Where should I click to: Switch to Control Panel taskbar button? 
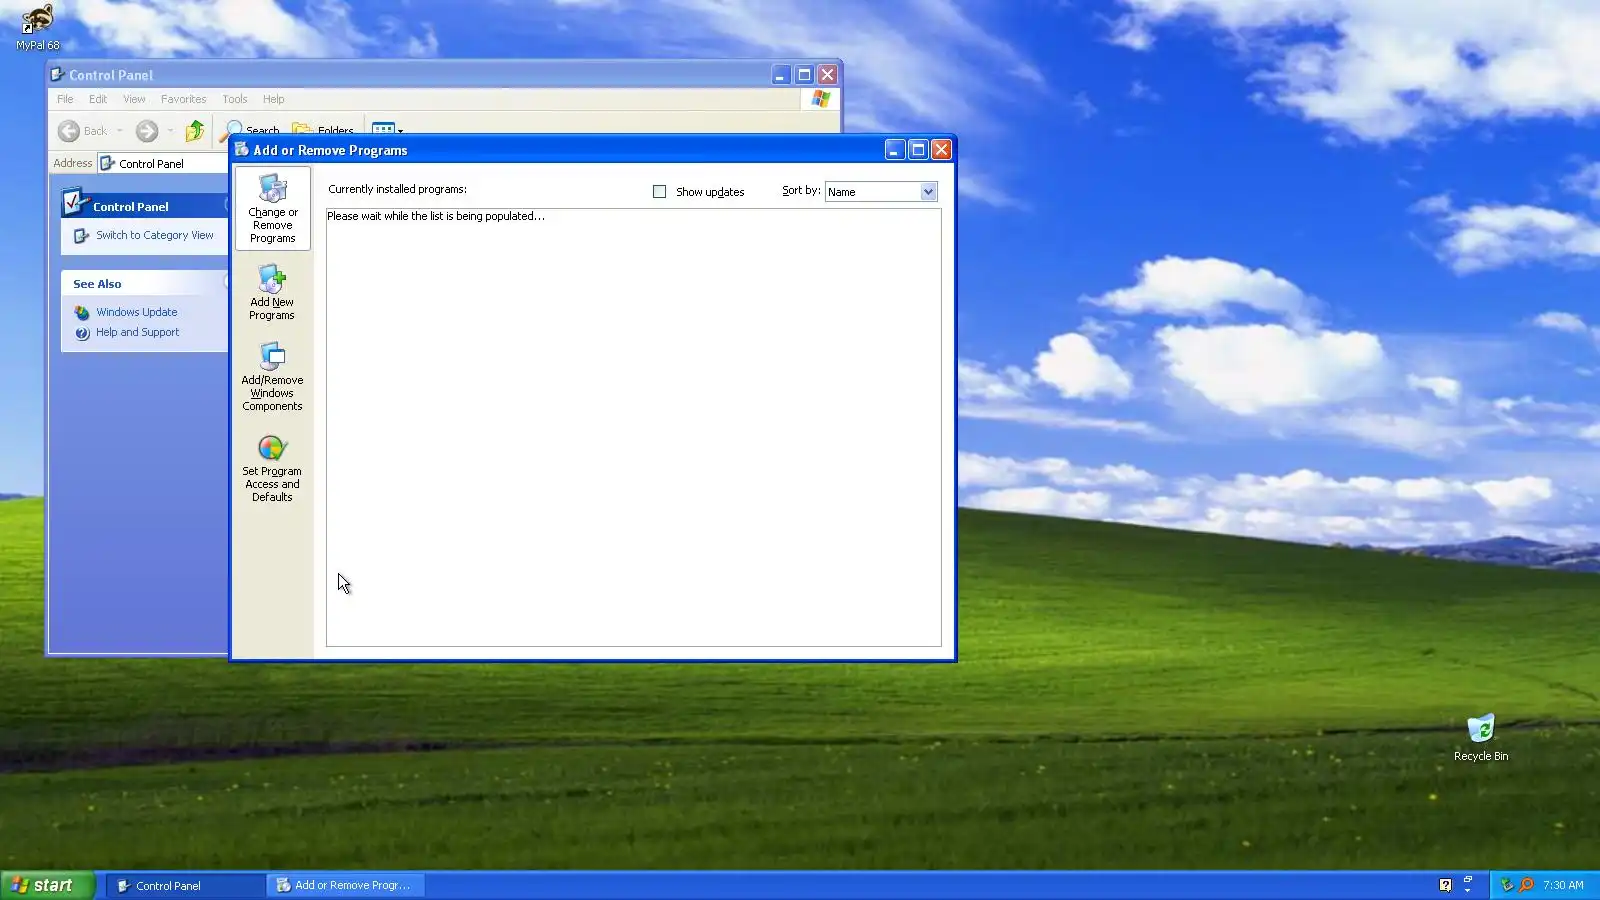tap(185, 885)
